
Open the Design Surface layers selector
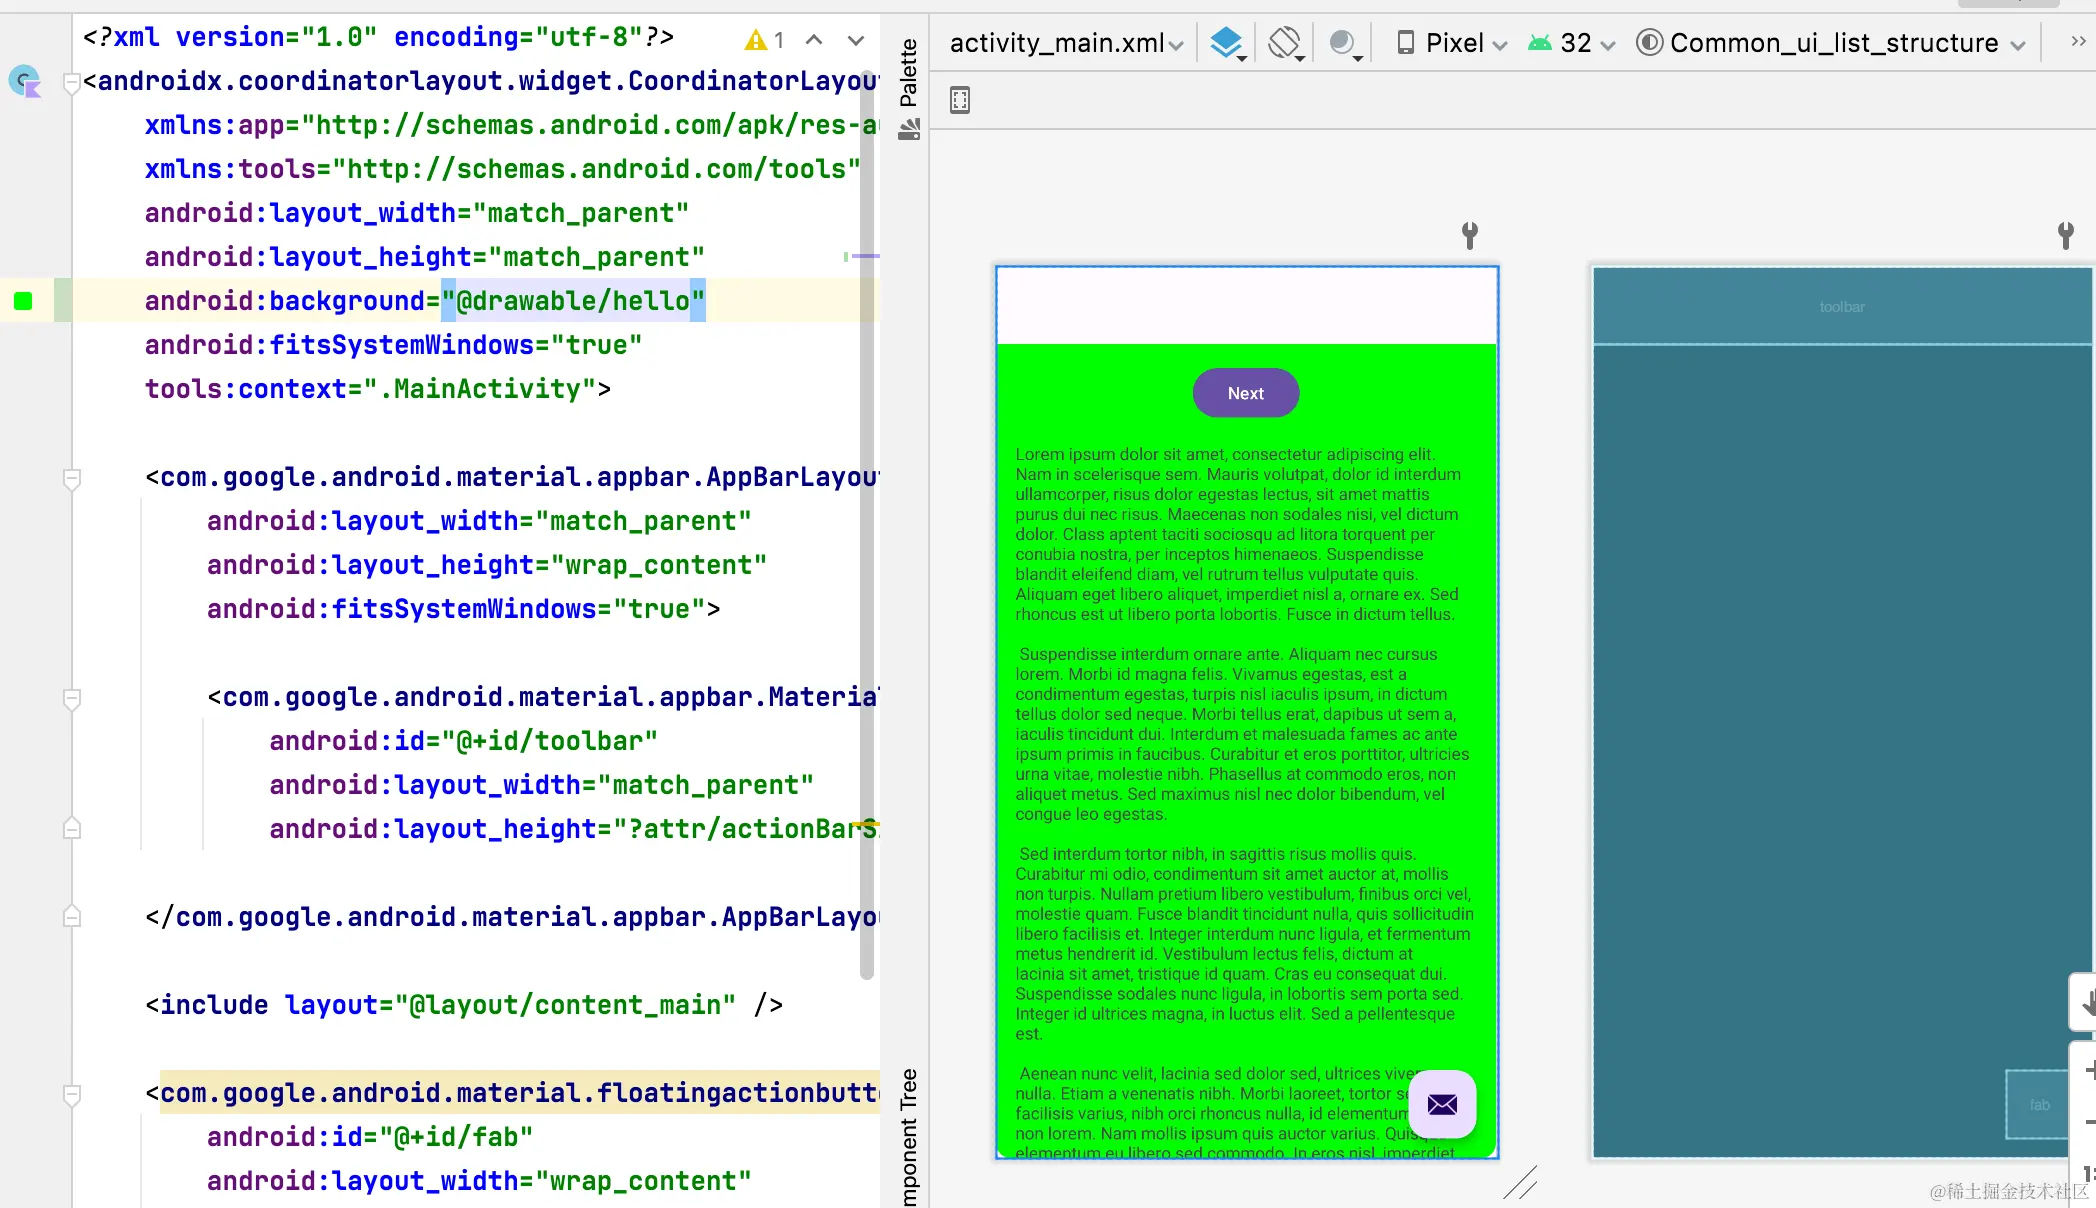pyautogui.click(x=1227, y=43)
